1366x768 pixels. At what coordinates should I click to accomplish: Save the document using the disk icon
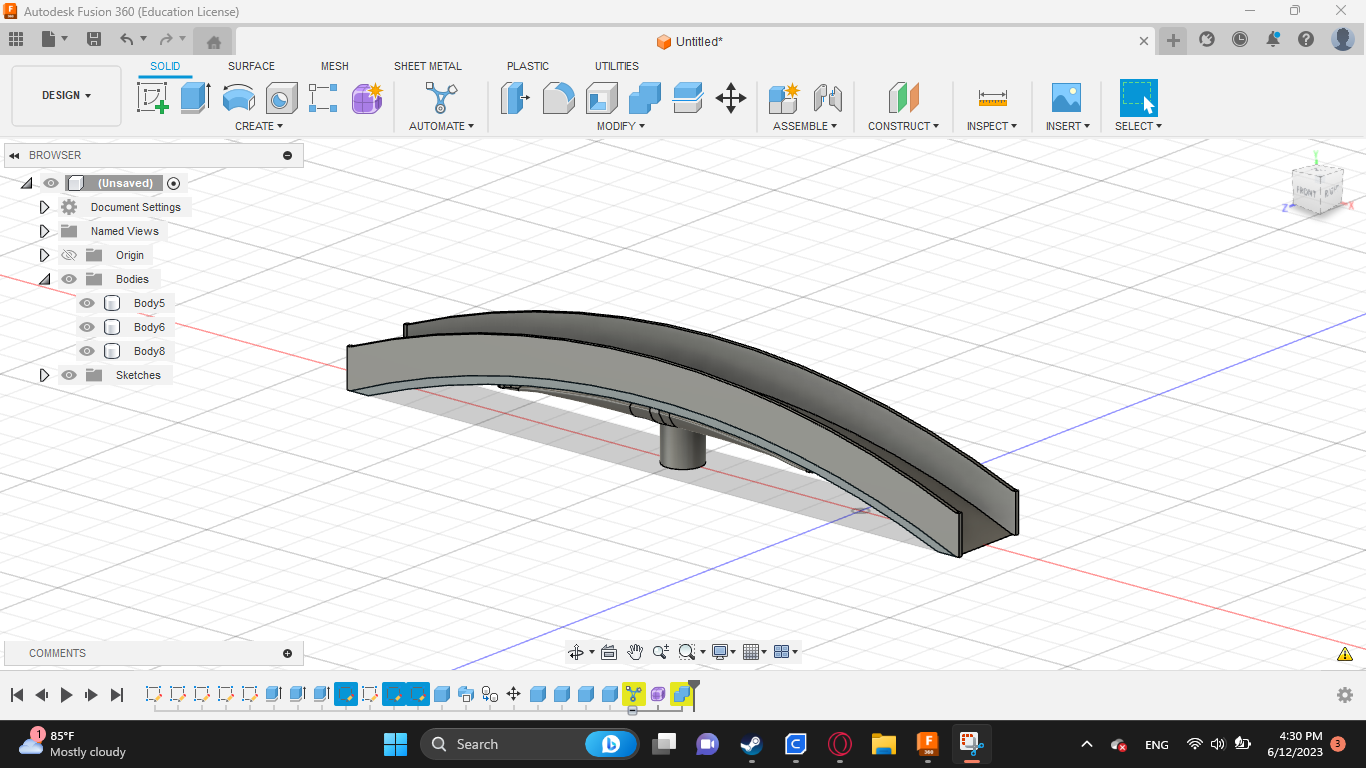click(94, 39)
